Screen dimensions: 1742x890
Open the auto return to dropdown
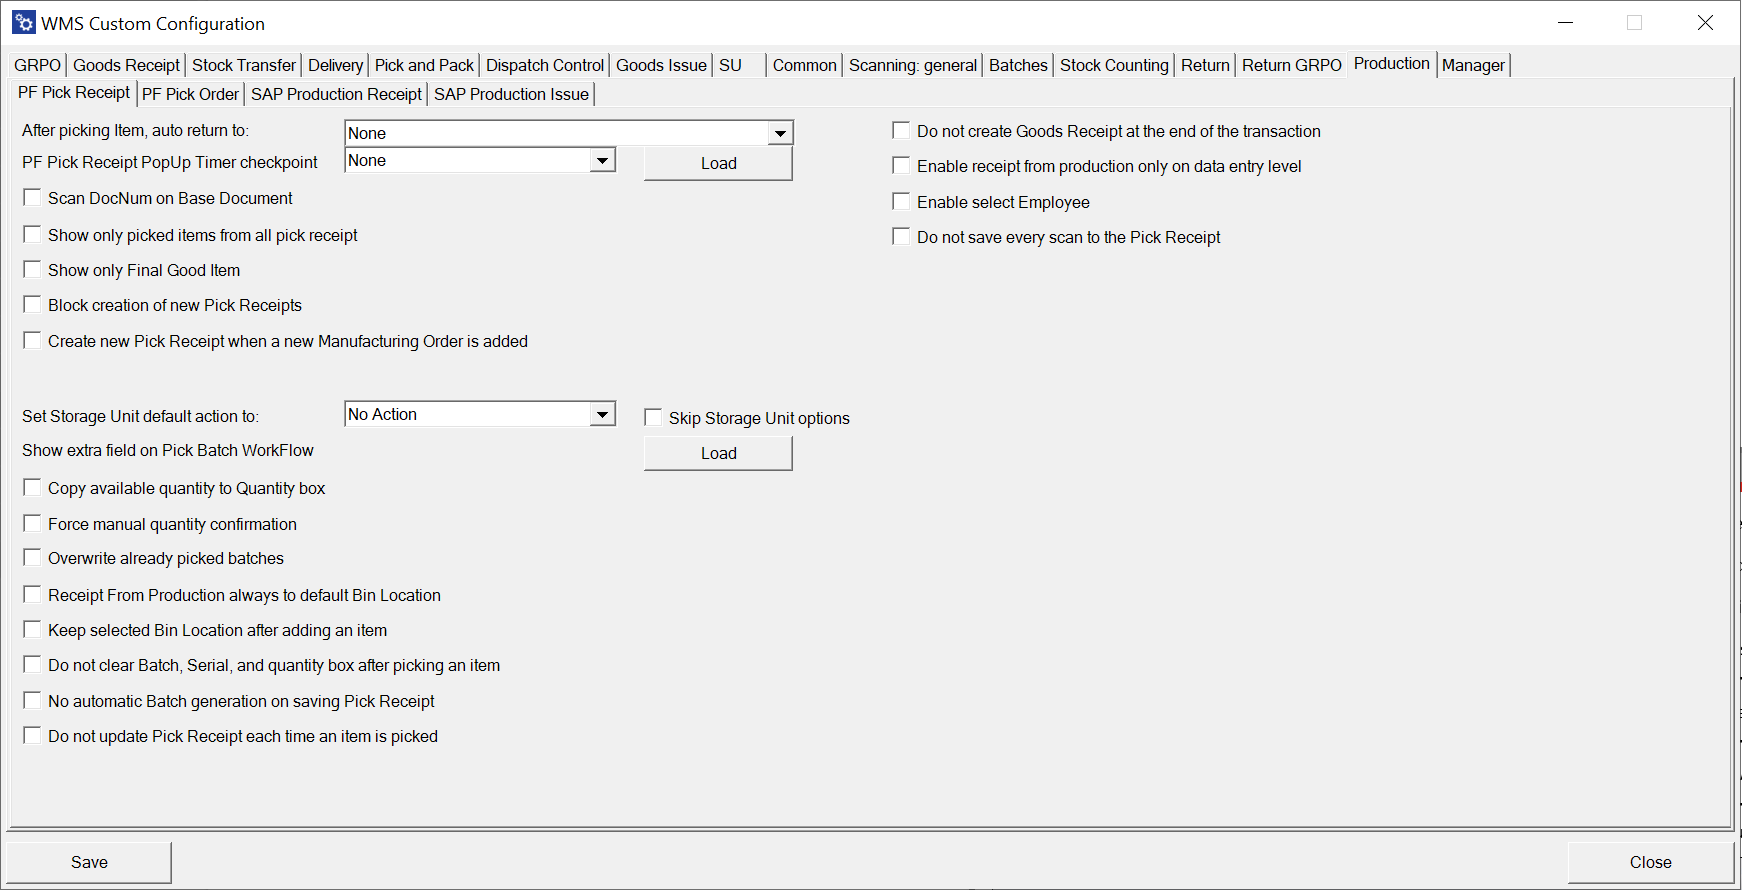780,133
